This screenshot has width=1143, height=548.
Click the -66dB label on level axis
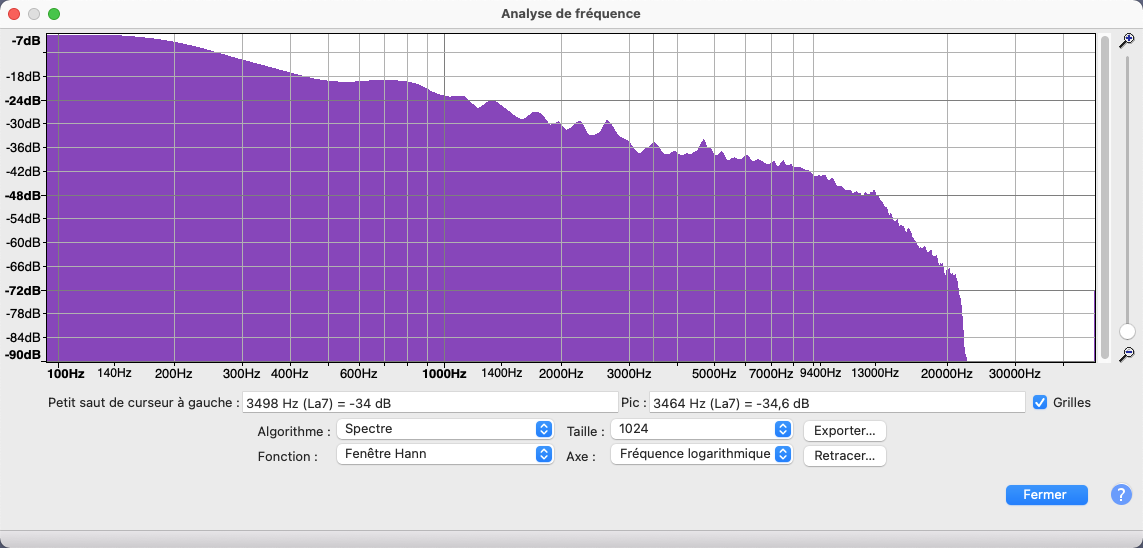click(23, 267)
